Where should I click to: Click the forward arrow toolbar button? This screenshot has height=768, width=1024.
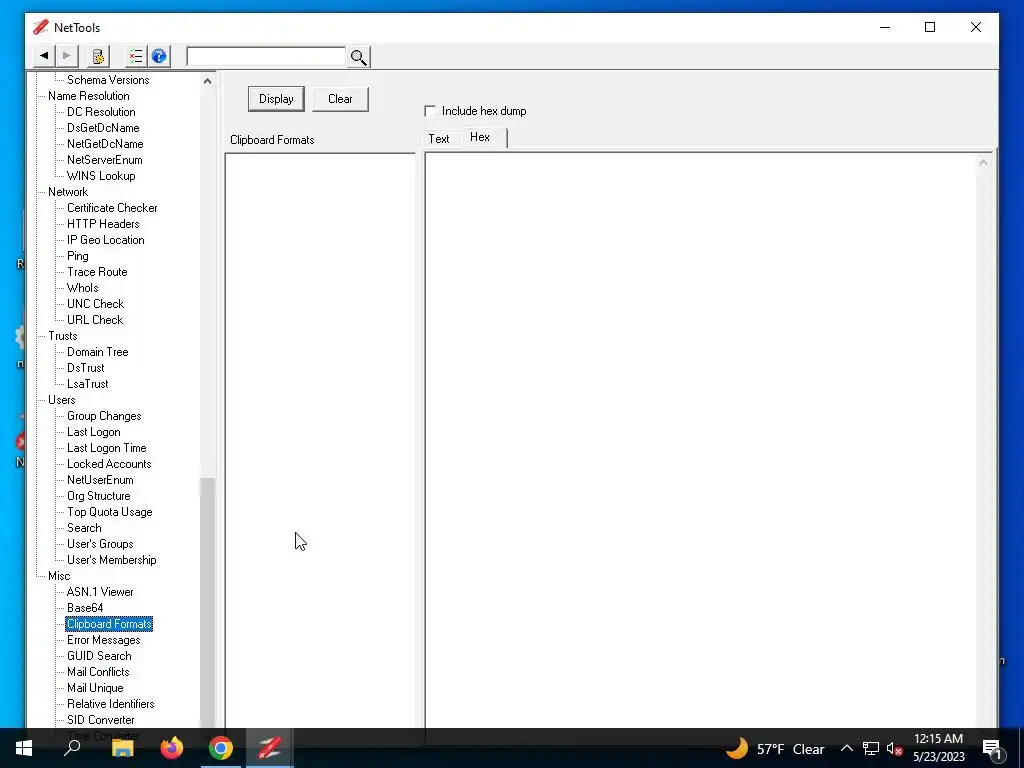(x=67, y=56)
